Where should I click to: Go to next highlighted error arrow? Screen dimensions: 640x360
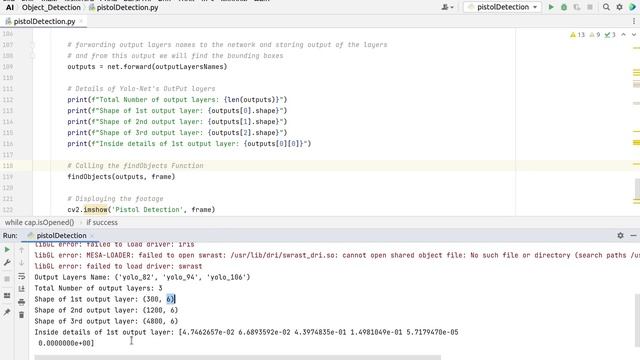(634, 35)
